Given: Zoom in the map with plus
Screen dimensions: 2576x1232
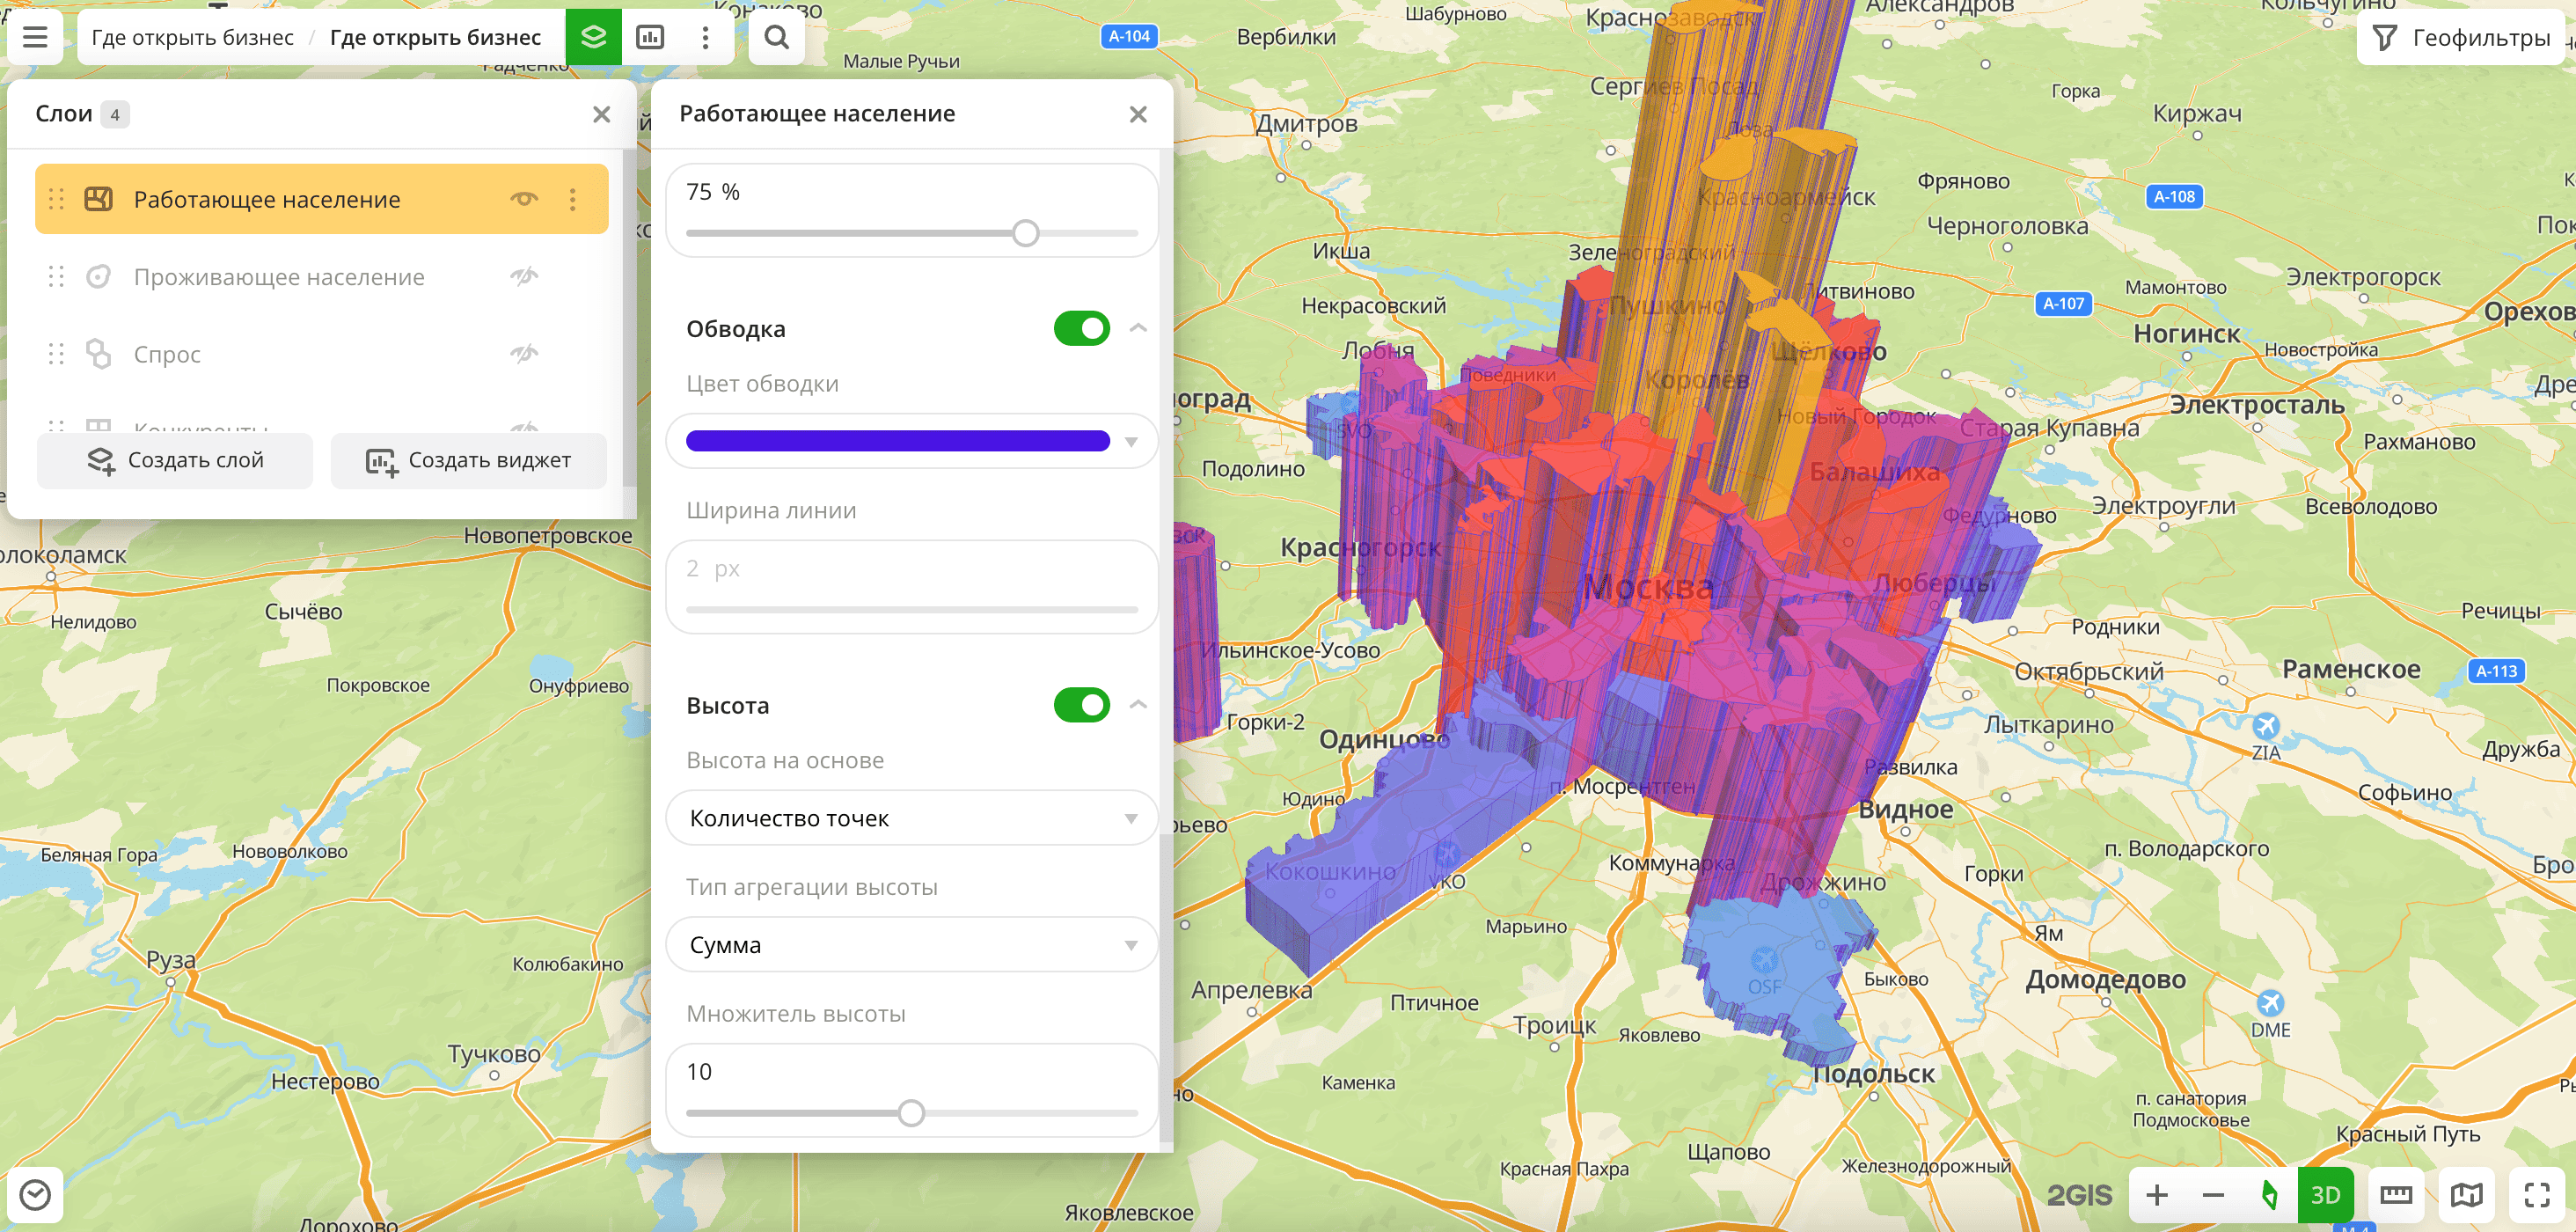Looking at the screenshot, I should (x=2157, y=1194).
